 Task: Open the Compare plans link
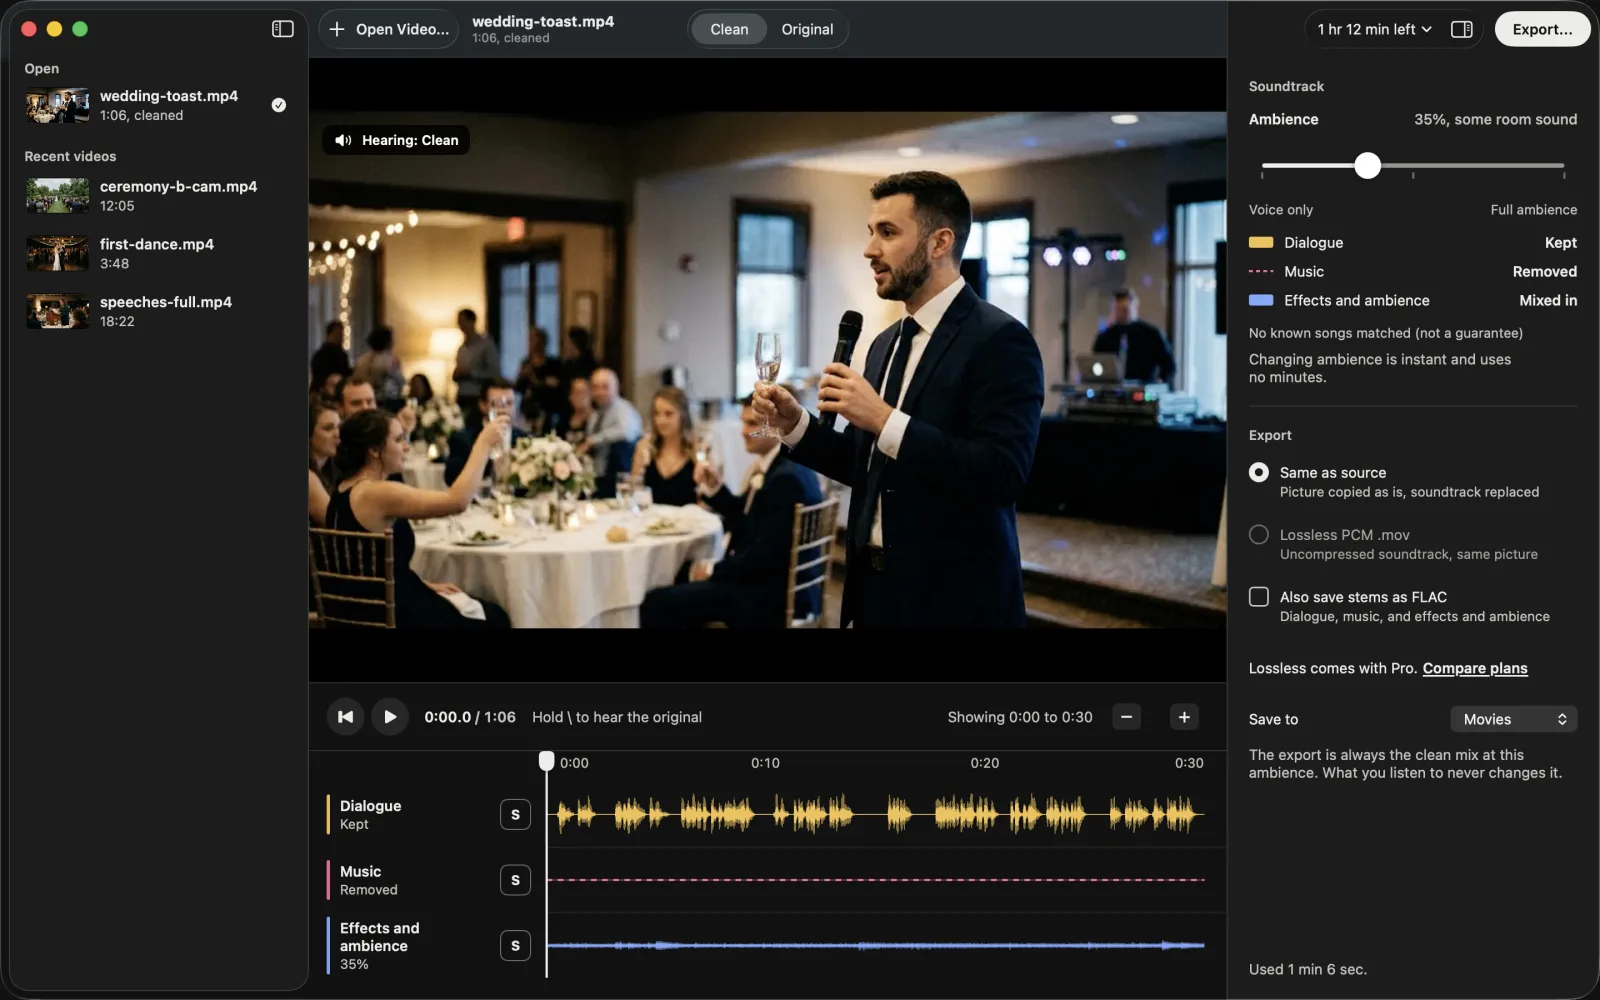pyautogui.click(x=1475, y=668)
